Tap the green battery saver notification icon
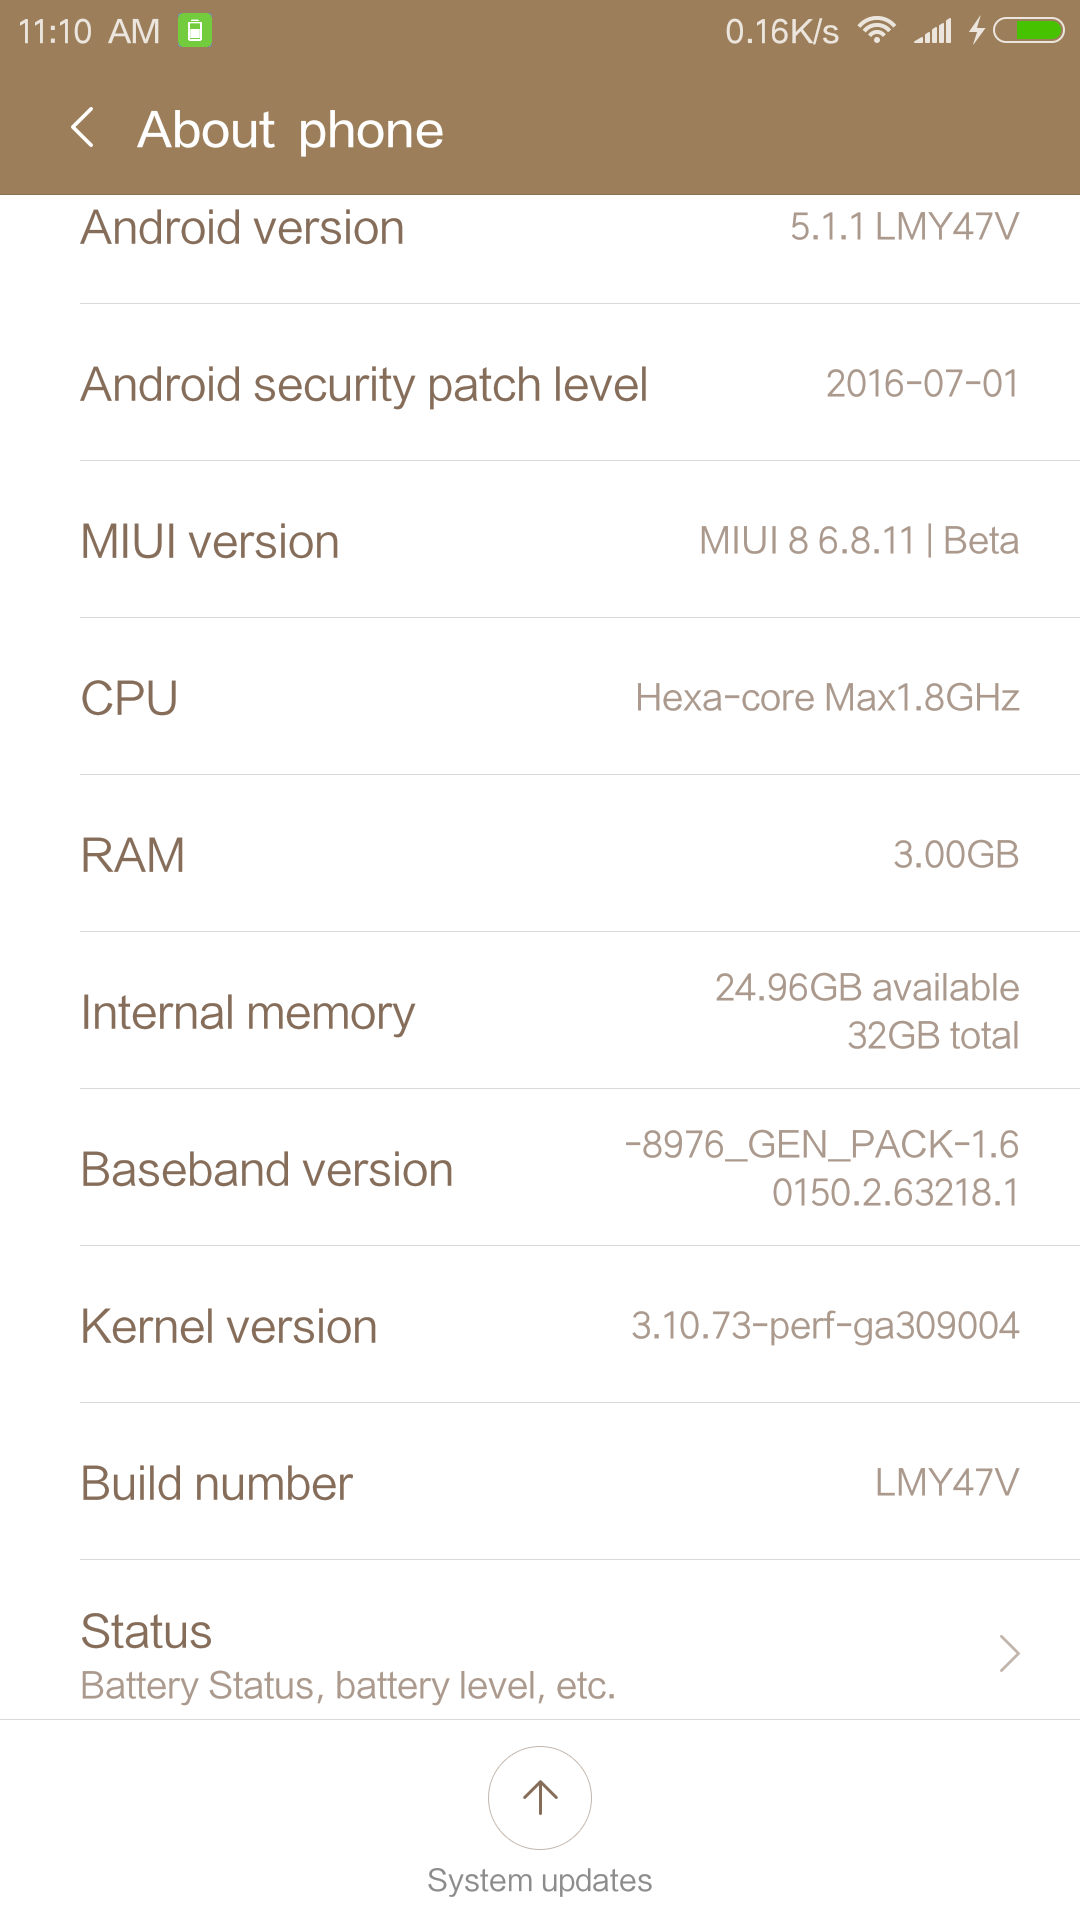This screenshot has height=1920, width=1080. [x=195, y=31]
